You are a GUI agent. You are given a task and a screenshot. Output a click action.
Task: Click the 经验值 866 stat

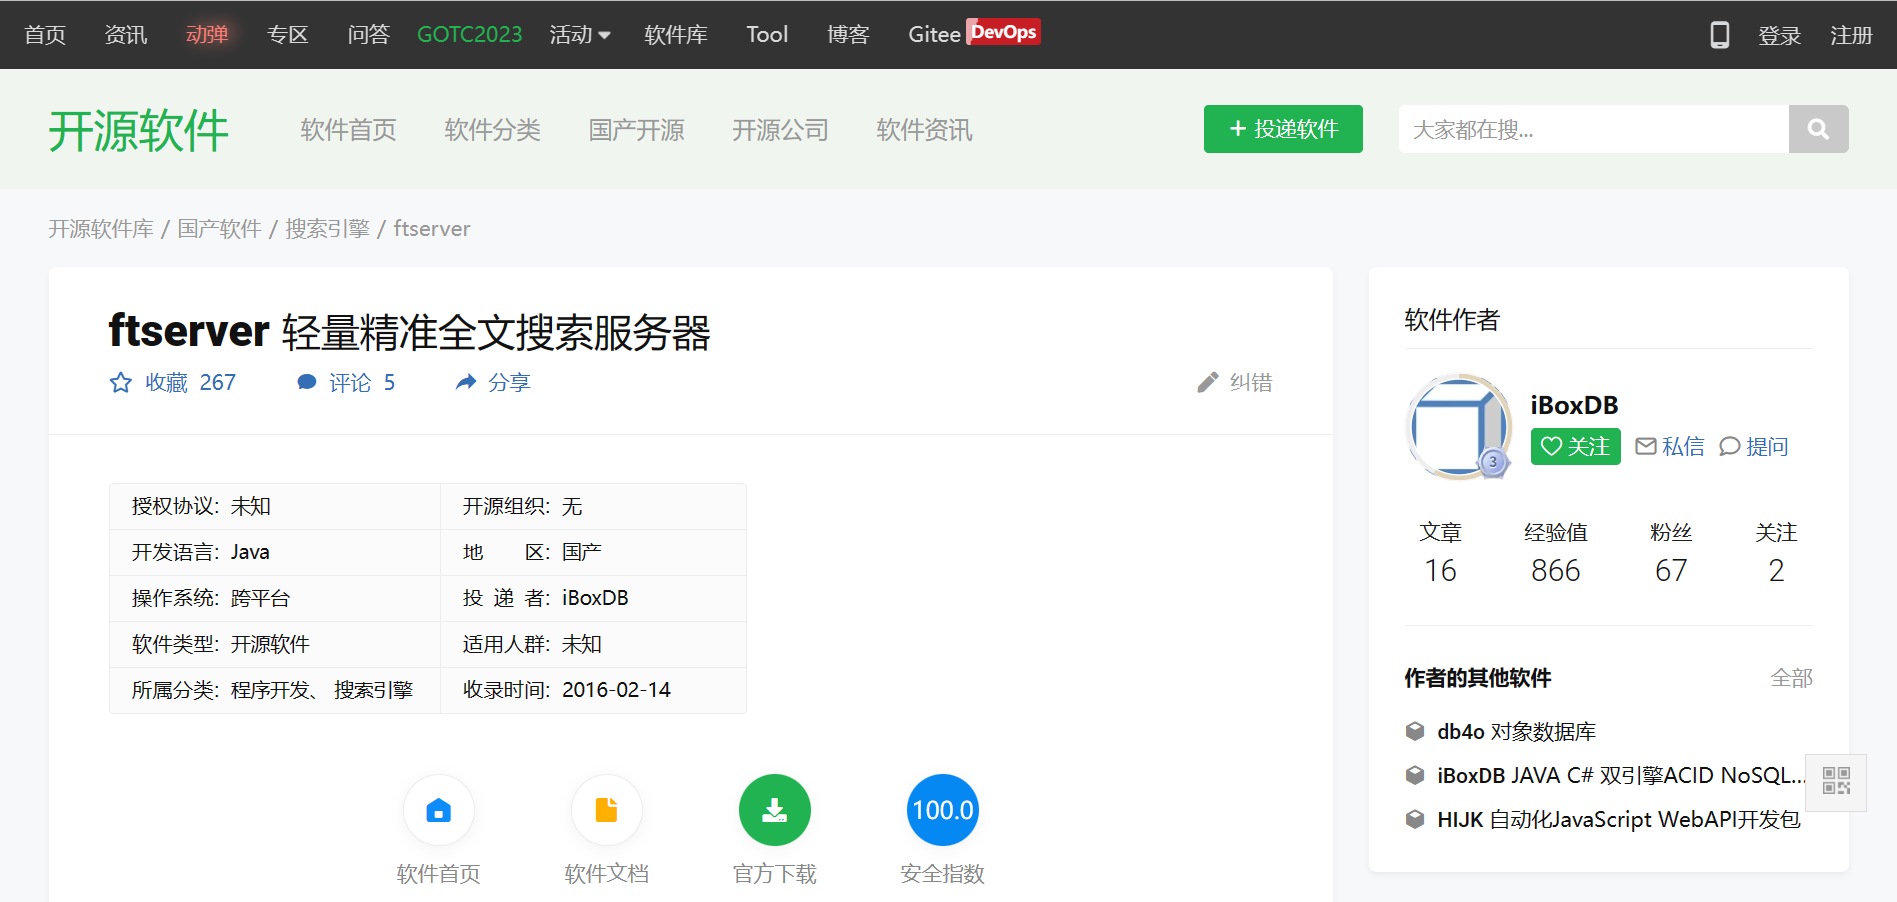(1555, 552)
